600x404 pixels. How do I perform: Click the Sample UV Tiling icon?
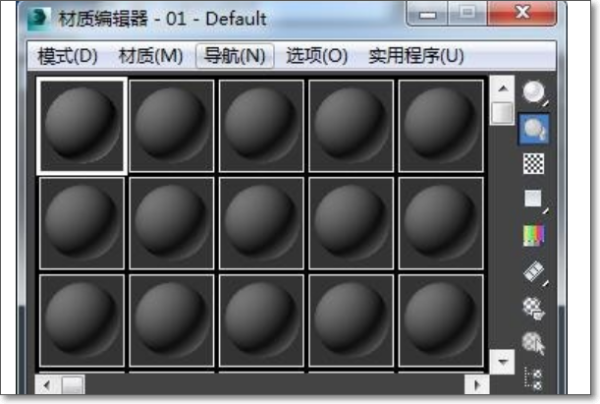[x=535, y=200]
